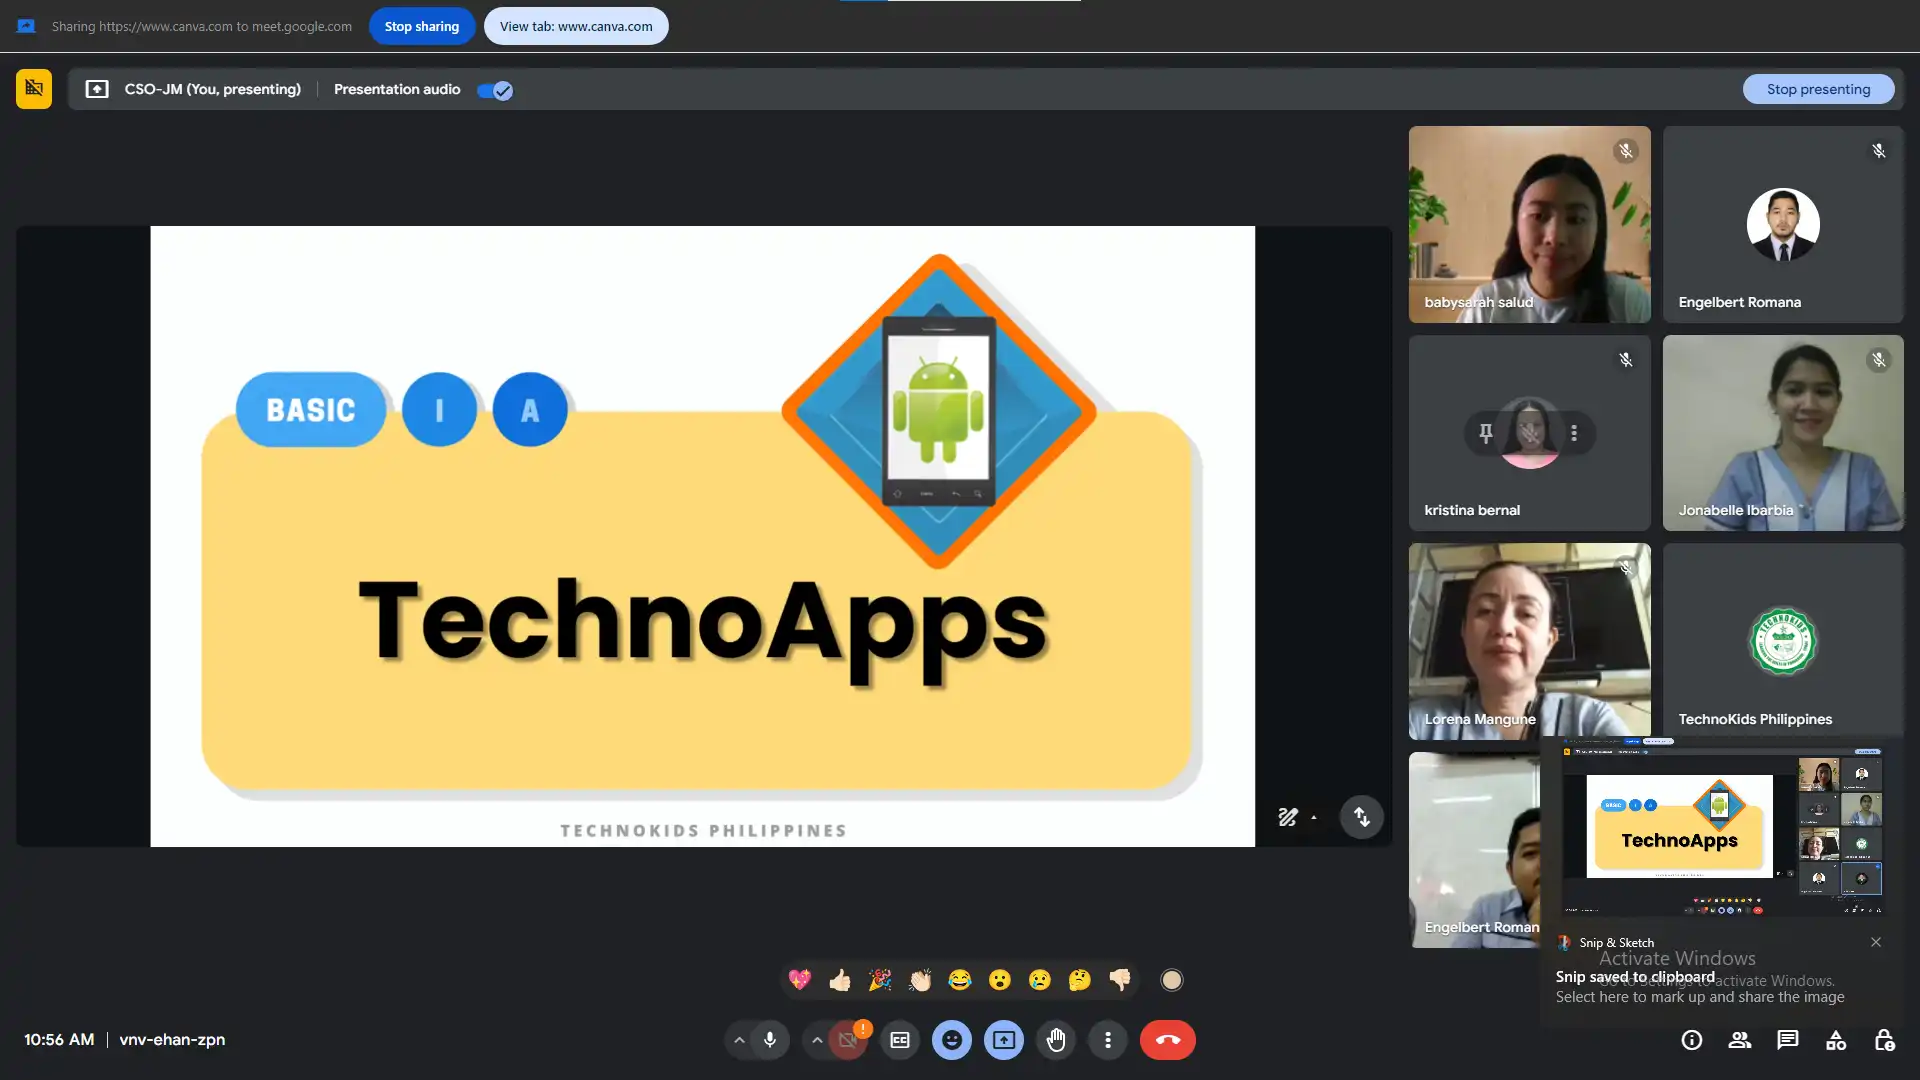Screen dimensions: 1920x1080
Task: Click the present screen icon beside CSO-JM
Action: point(97,89)
